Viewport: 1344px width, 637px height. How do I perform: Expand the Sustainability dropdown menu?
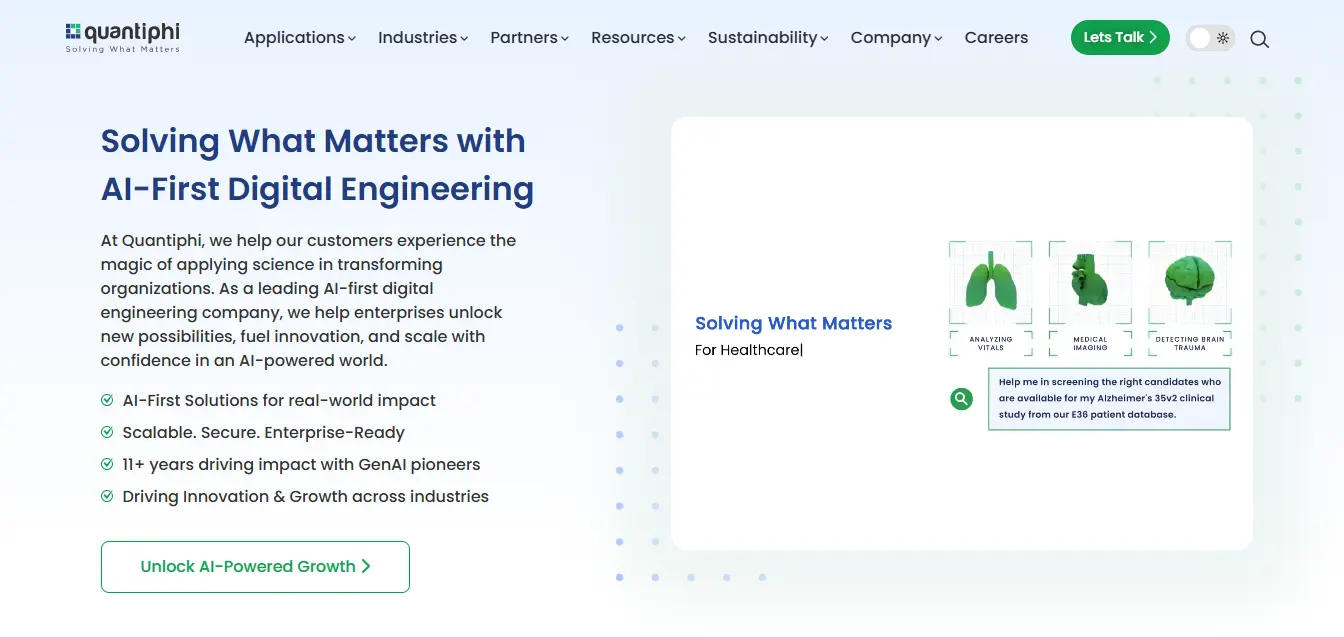[768, 38]
